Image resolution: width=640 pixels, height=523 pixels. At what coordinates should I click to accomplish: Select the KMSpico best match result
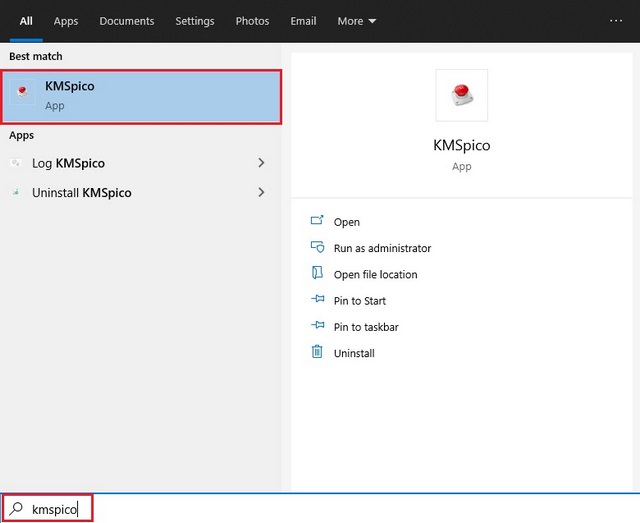point(142,97)
